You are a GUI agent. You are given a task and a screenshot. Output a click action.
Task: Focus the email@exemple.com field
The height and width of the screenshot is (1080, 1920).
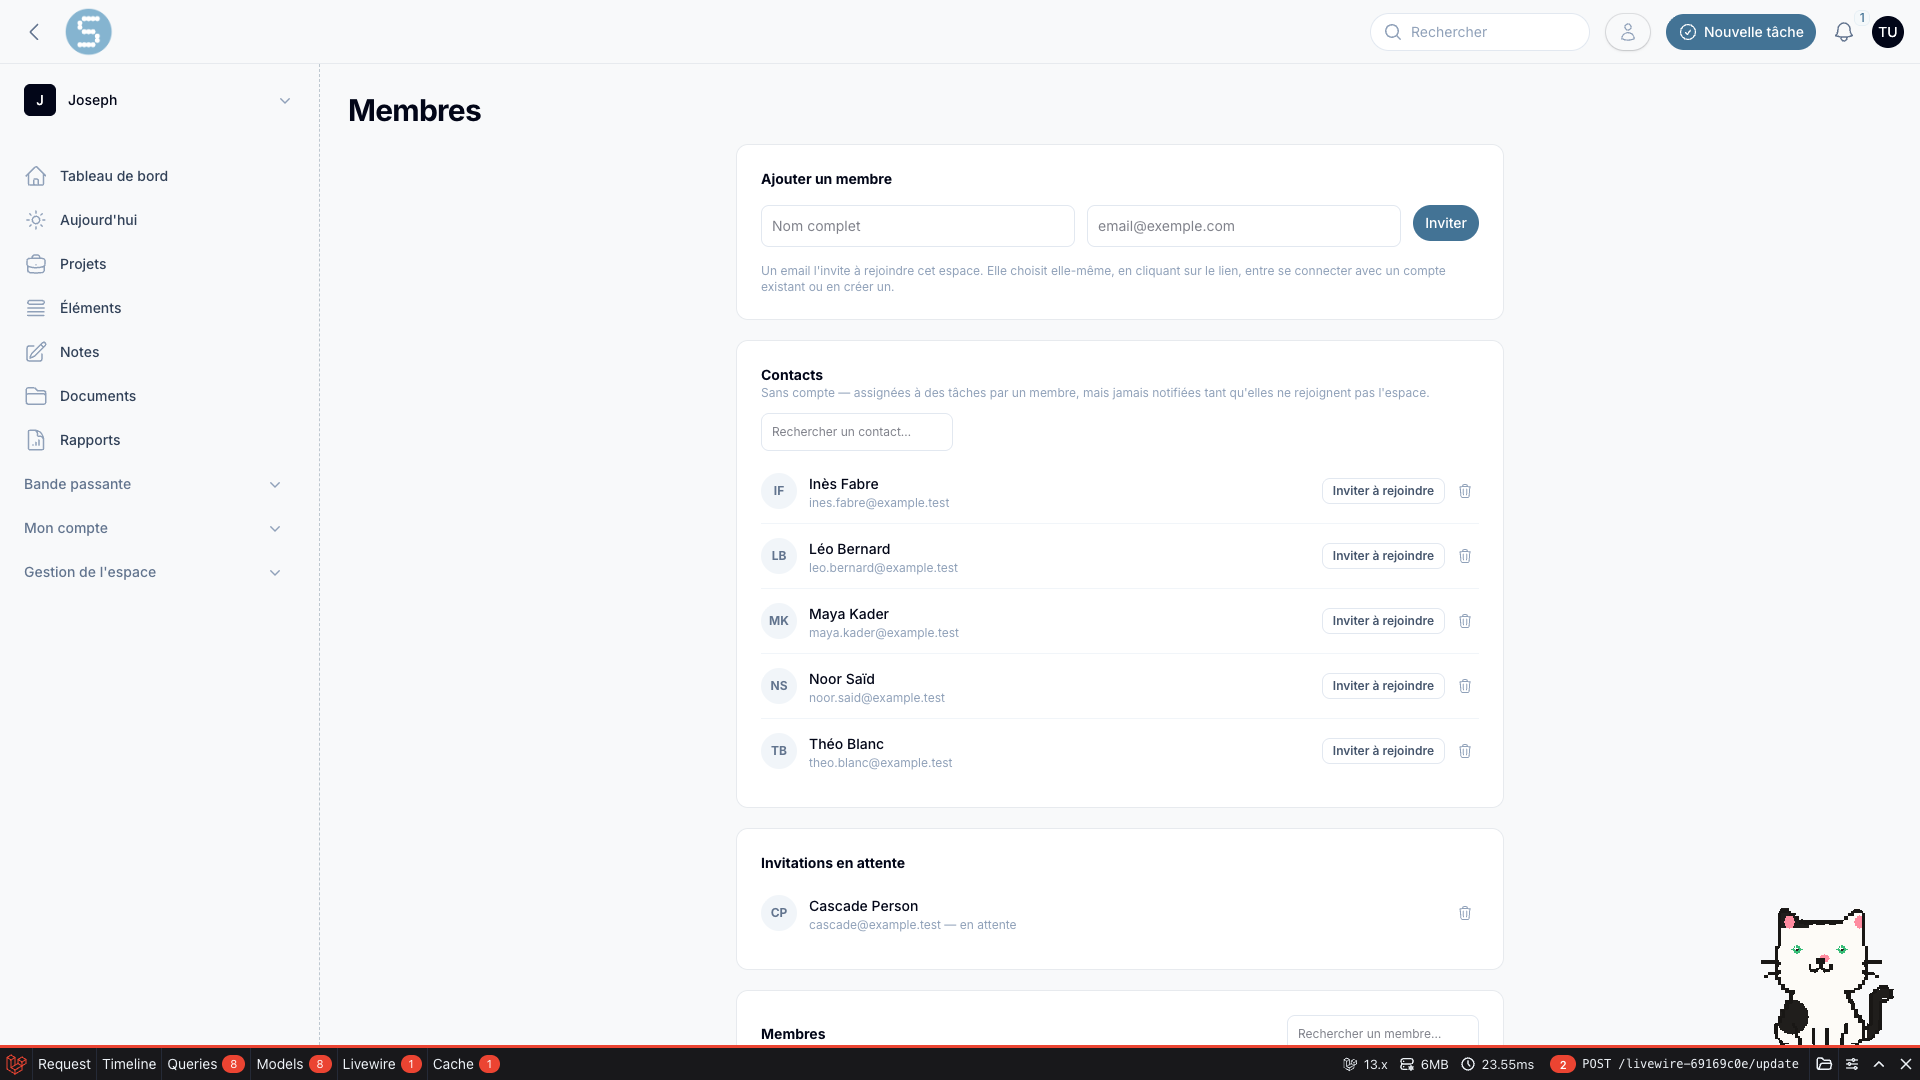[x=1243, y=226]
